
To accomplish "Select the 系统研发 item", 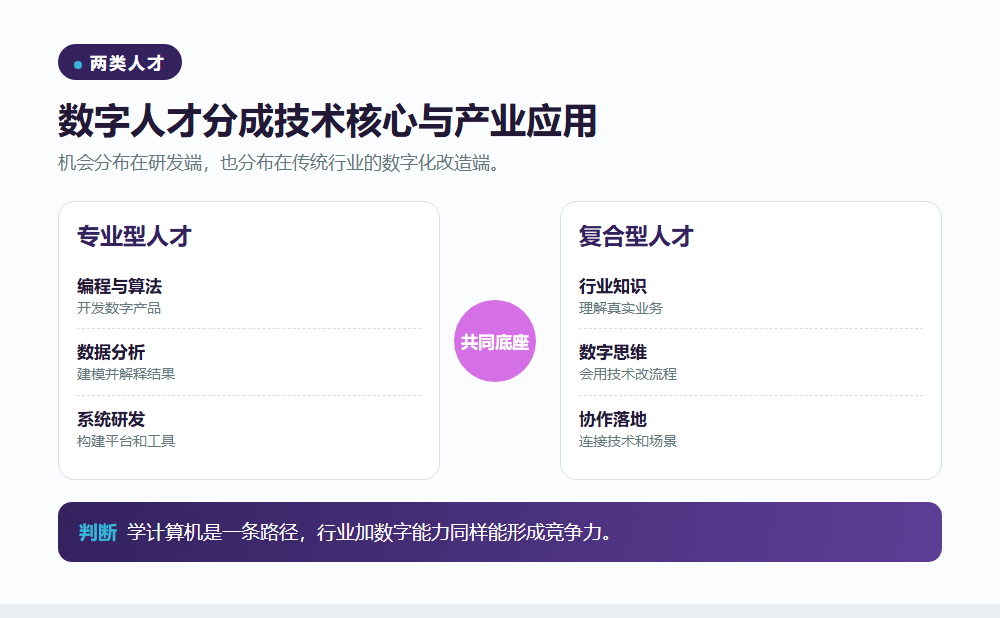I will (111, 419).
